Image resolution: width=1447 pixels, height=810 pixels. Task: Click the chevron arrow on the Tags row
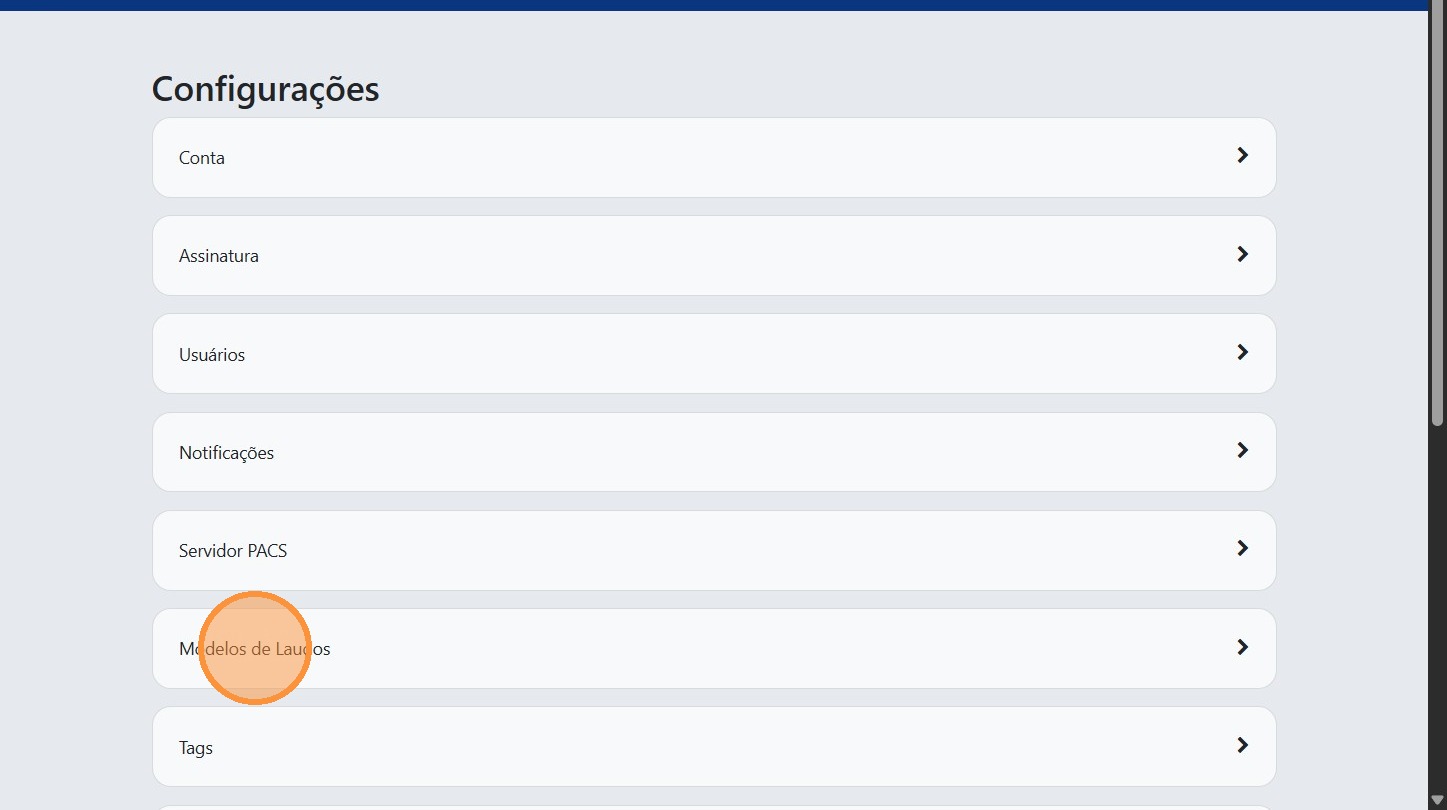tap(1242, 745)
